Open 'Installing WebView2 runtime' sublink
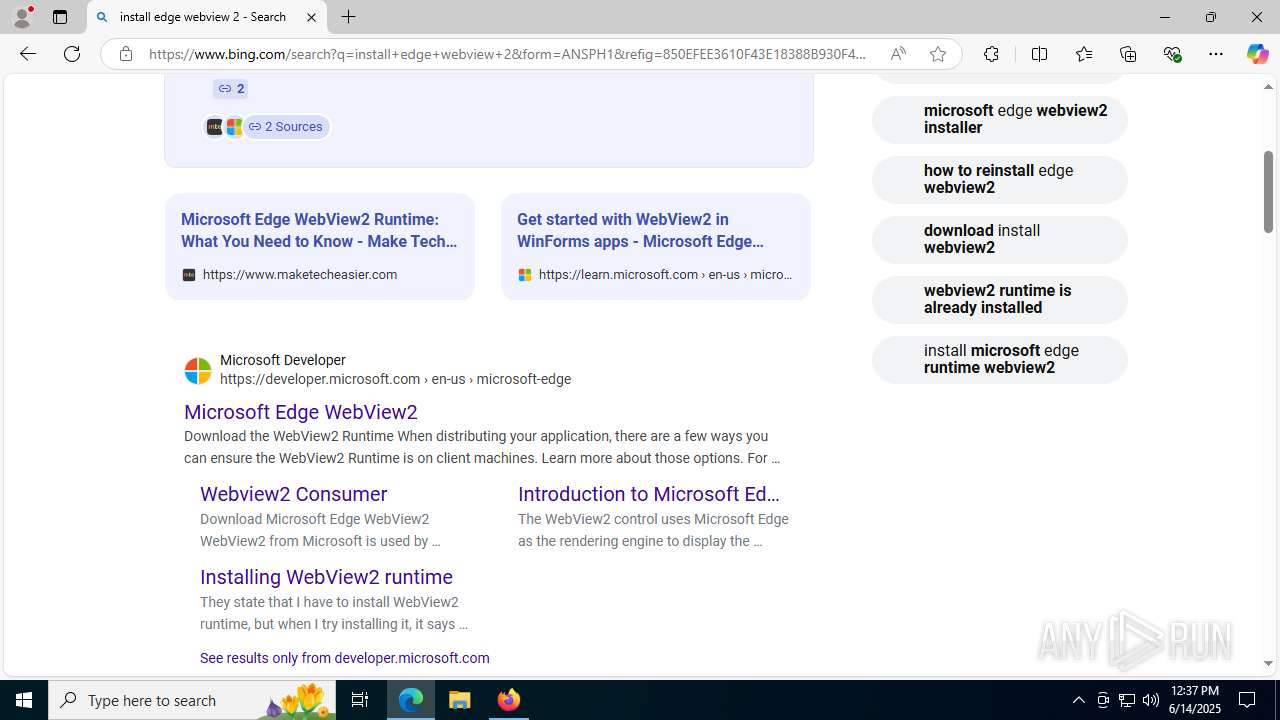1280x720 pixels. 326,577
